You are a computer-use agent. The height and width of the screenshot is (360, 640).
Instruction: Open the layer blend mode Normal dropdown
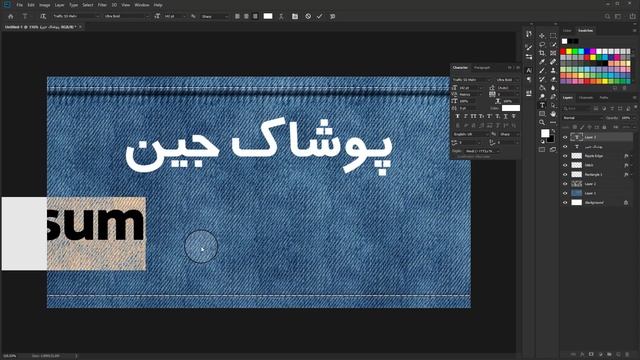582,118
